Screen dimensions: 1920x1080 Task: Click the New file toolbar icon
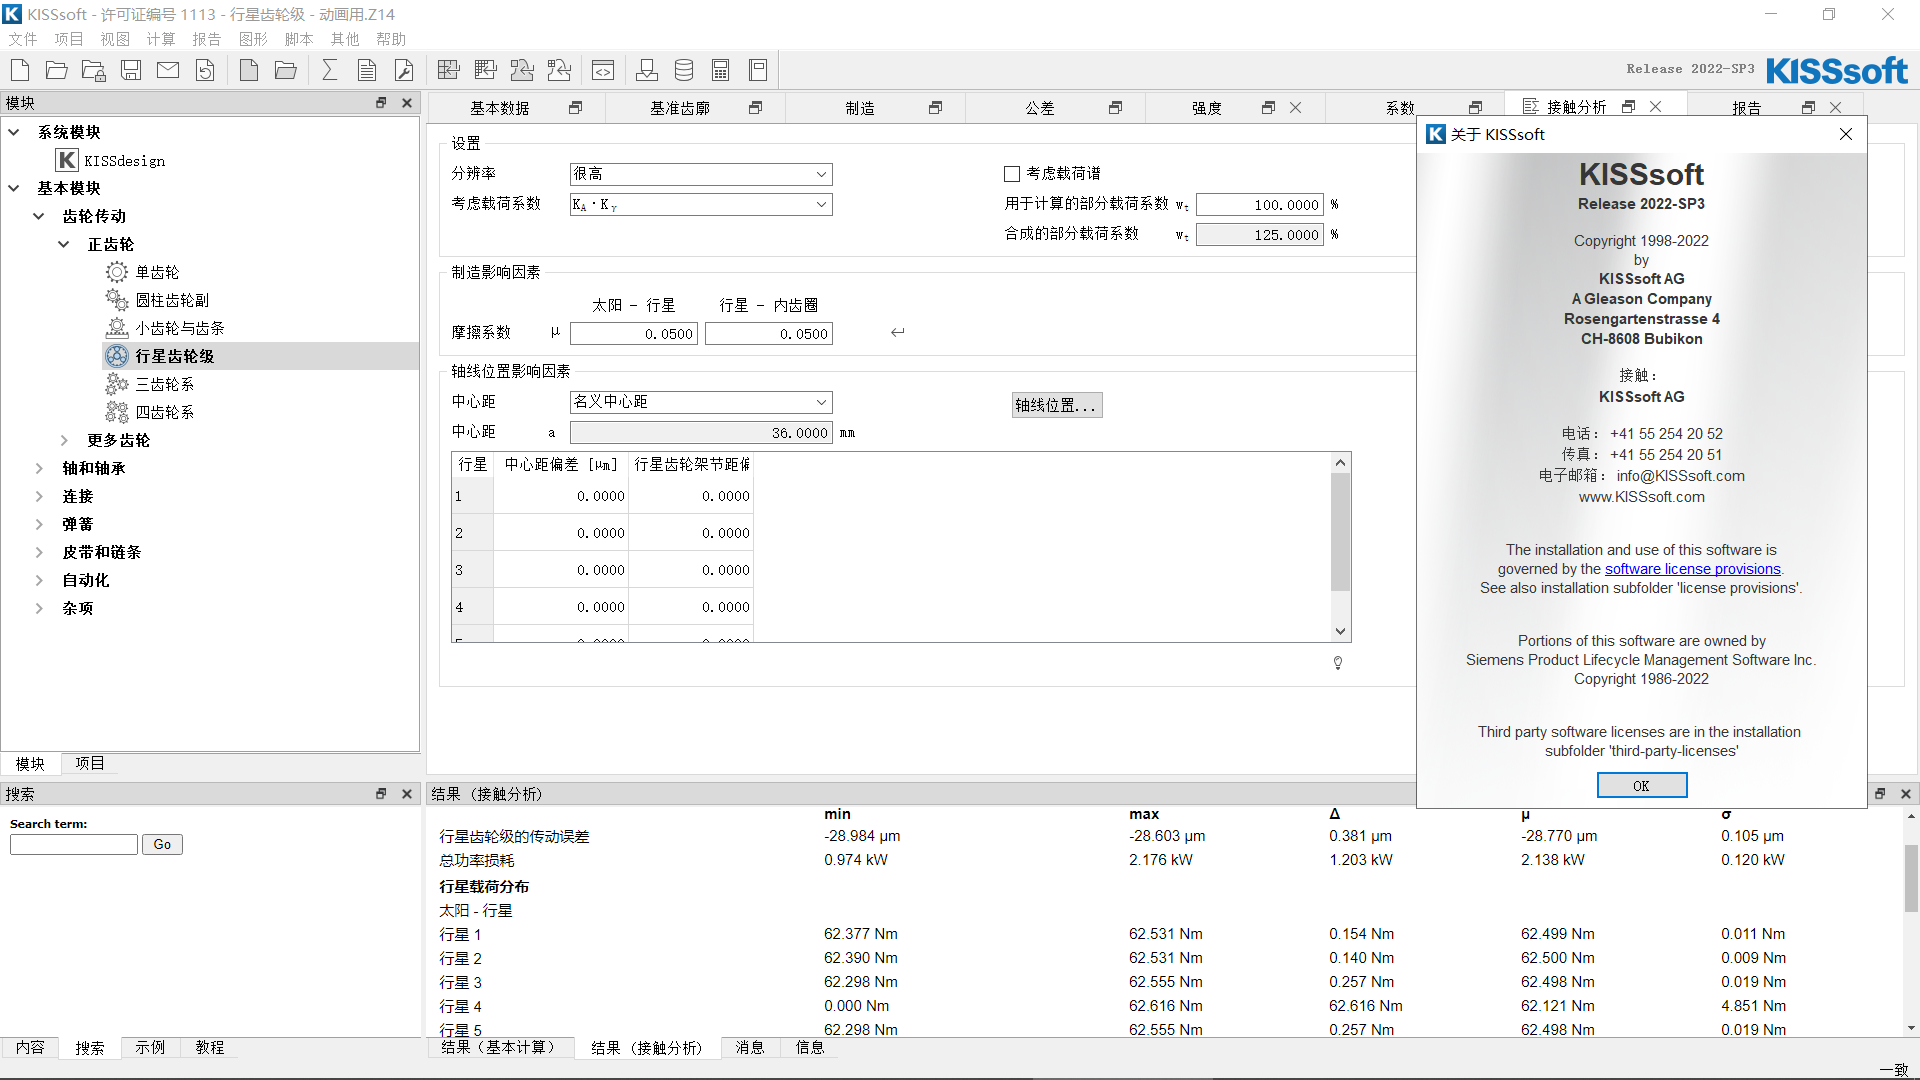20,70
